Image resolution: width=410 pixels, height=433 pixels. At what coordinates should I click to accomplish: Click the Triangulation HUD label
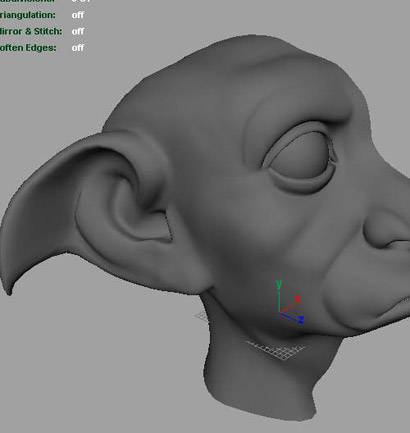(28, 15)
